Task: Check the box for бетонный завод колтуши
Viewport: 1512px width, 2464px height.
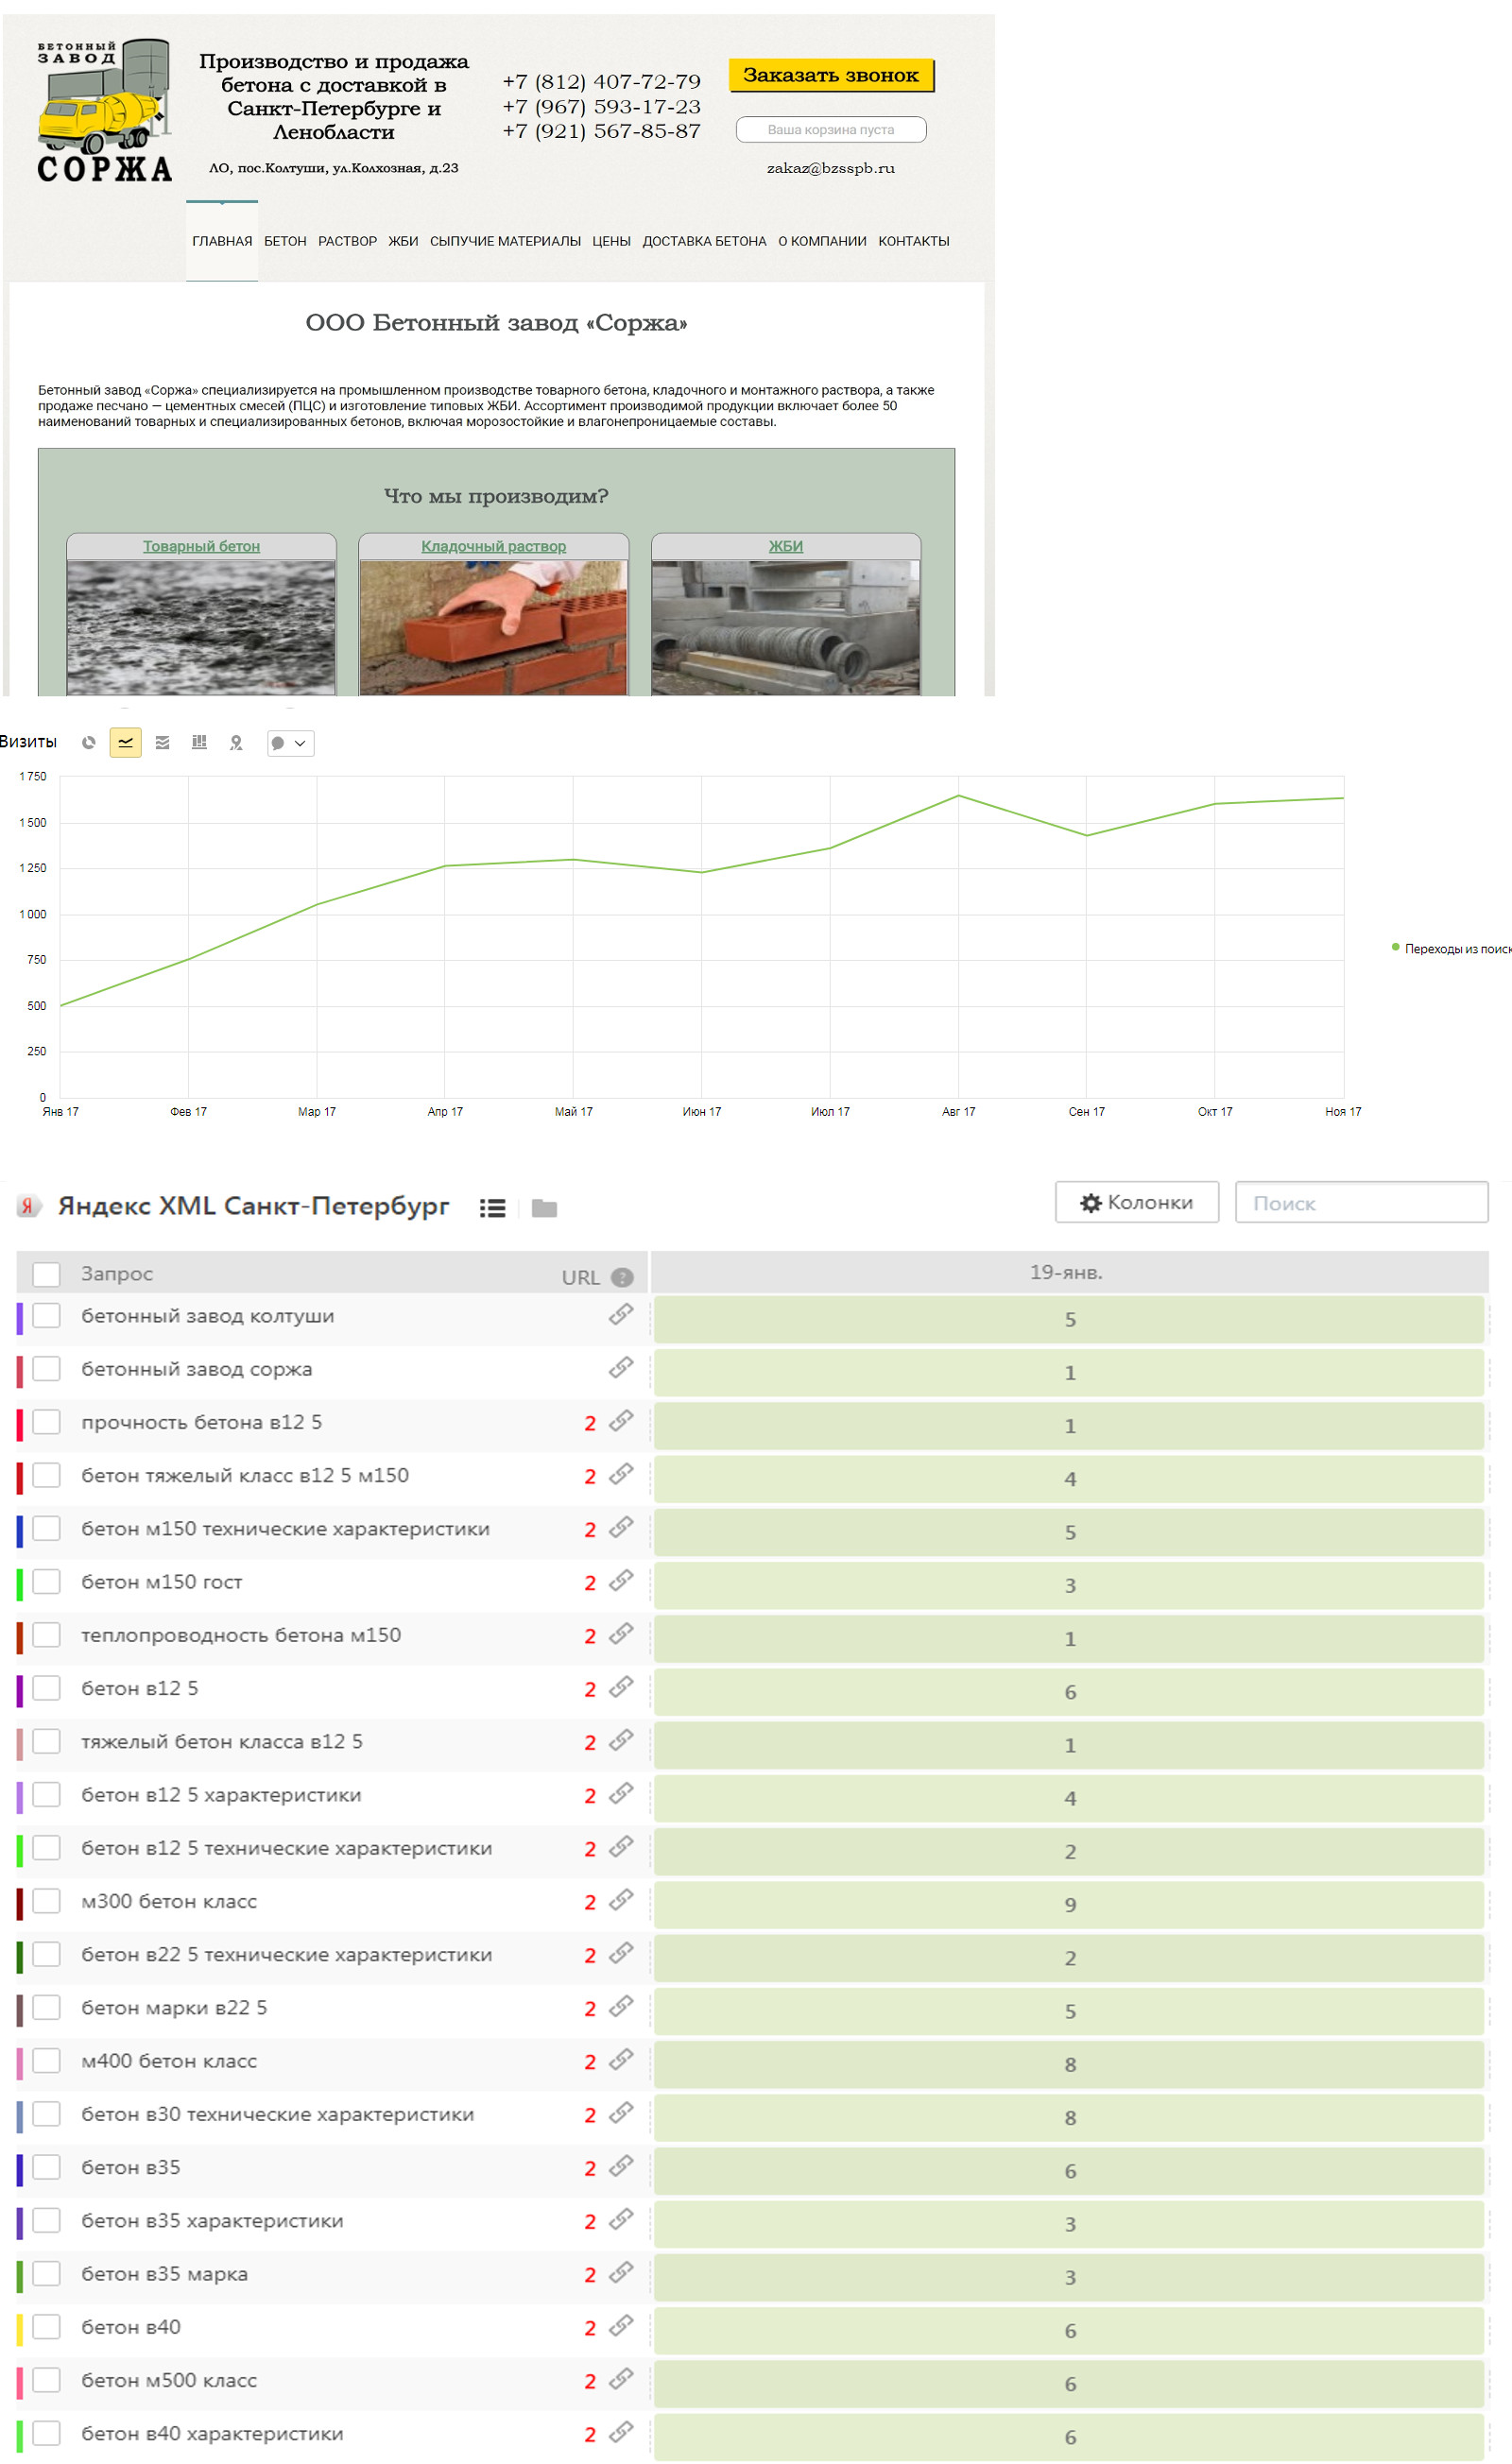Action: pyautogui.click(x=46, y=1316)
